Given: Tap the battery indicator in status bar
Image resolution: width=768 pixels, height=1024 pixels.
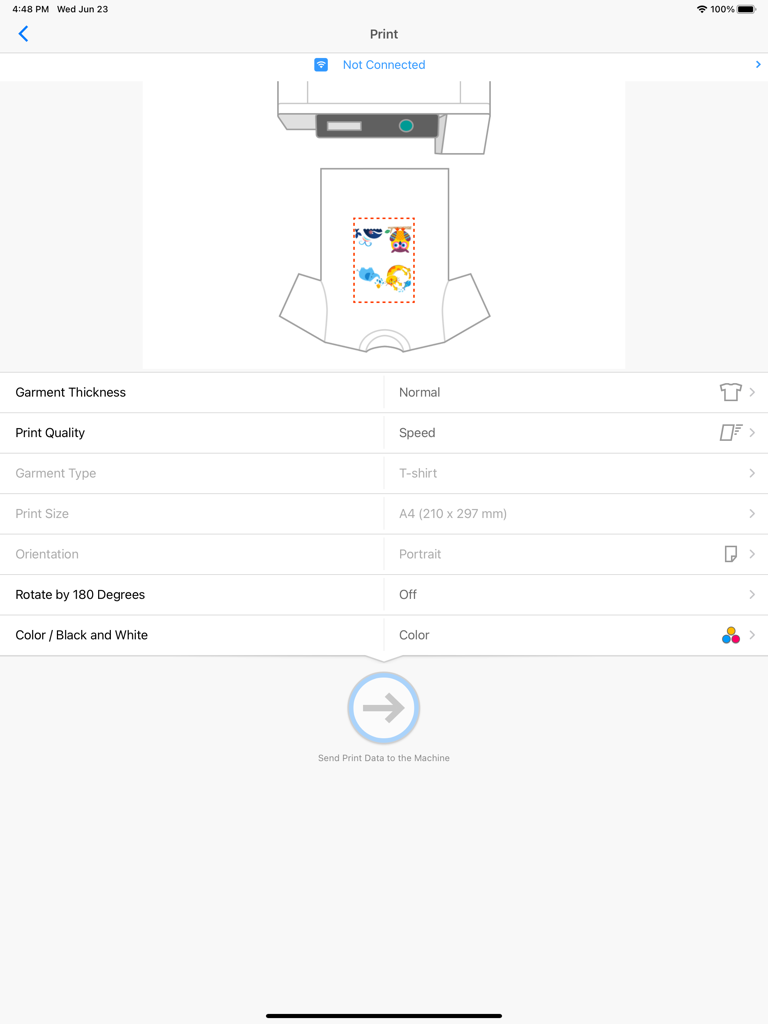Looking at the screenshot, I should (747, 9).
